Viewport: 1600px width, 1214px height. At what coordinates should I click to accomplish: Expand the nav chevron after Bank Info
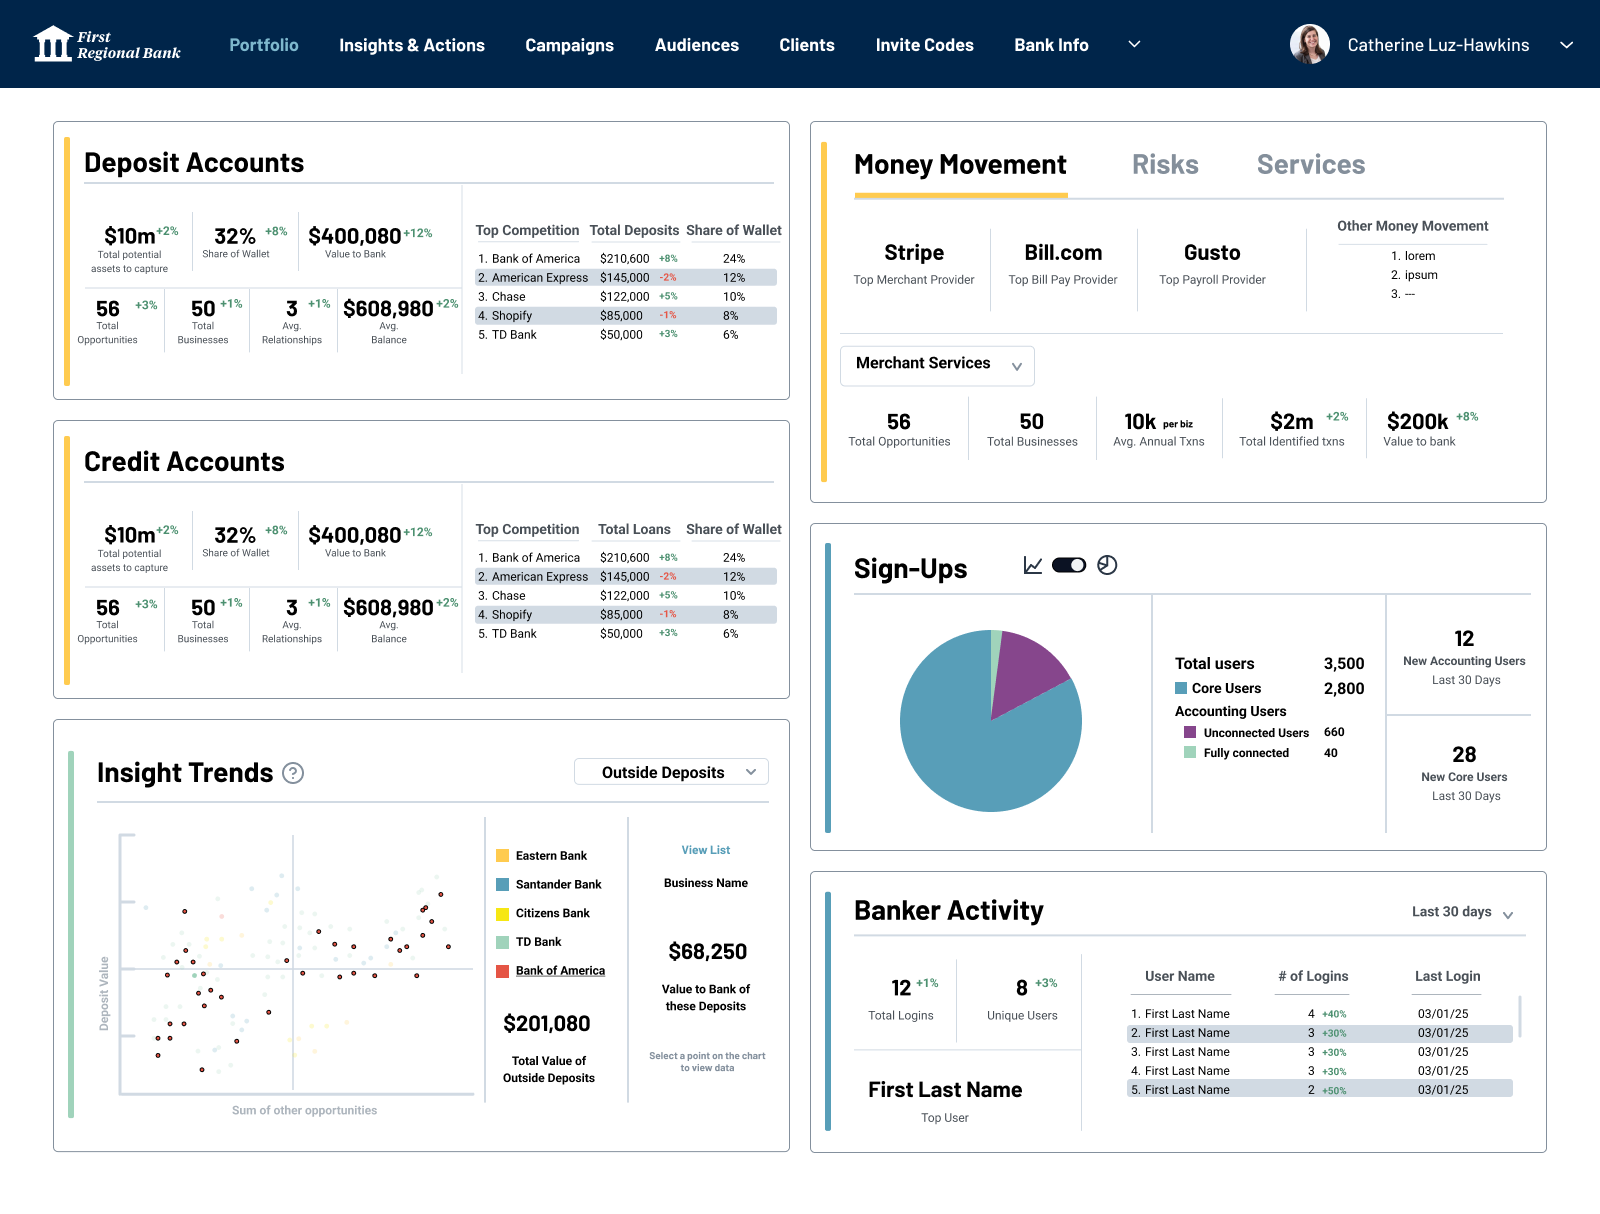1134,44
